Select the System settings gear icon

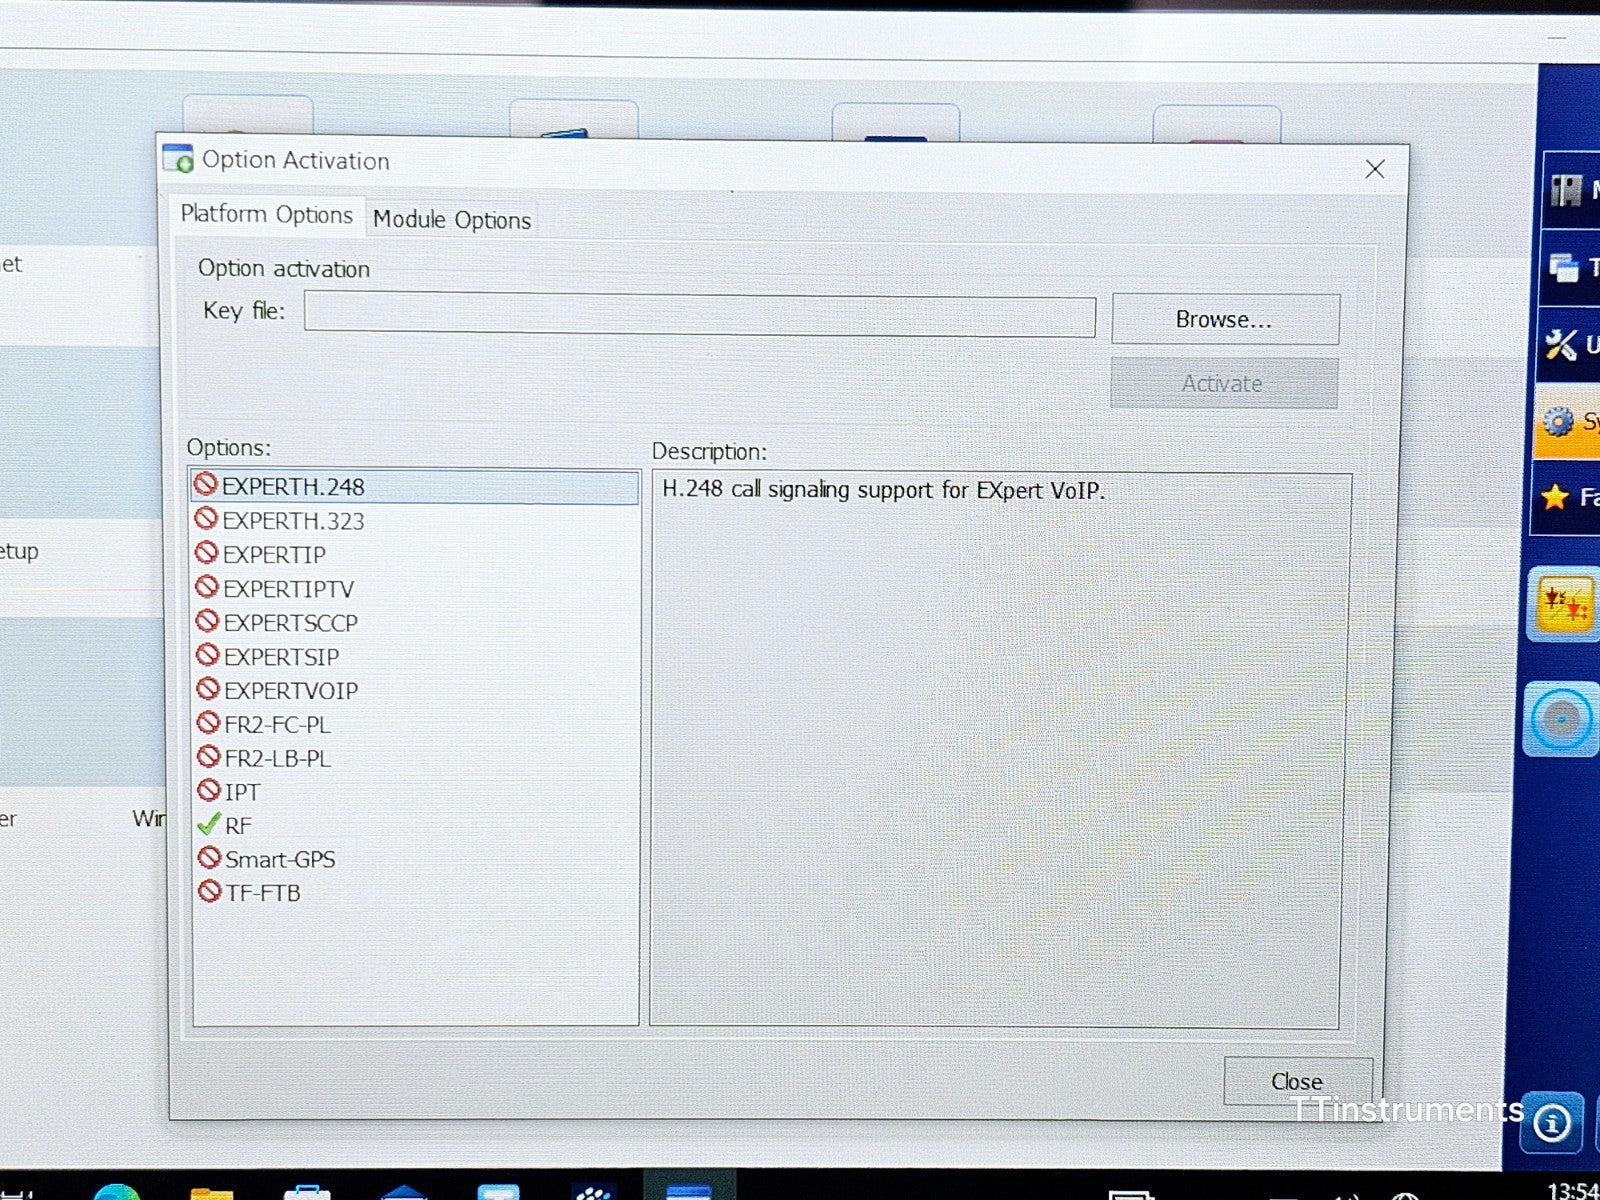click(x=1566, y=422)
